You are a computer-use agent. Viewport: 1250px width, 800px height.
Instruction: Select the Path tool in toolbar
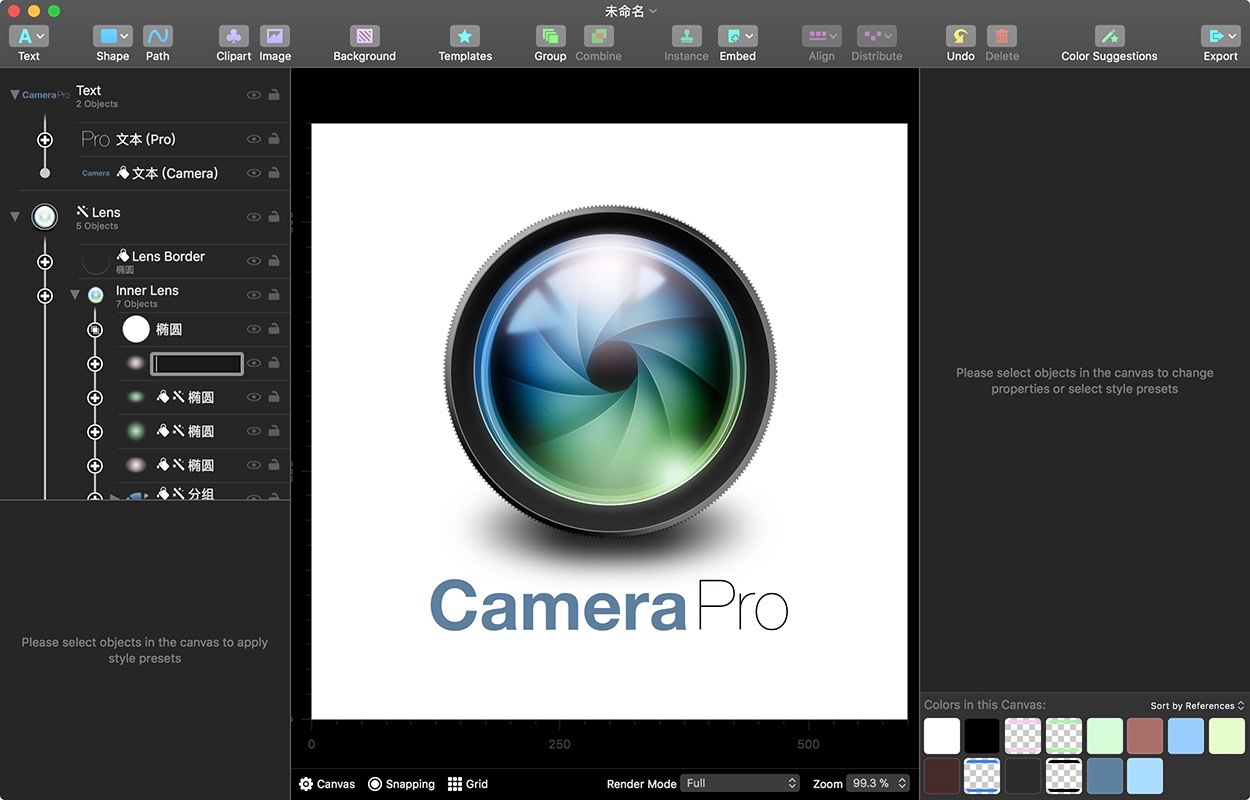157,37
